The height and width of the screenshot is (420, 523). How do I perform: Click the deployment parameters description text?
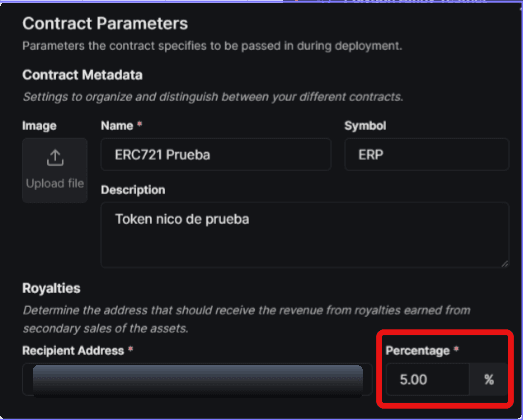(x=212, y=46)
